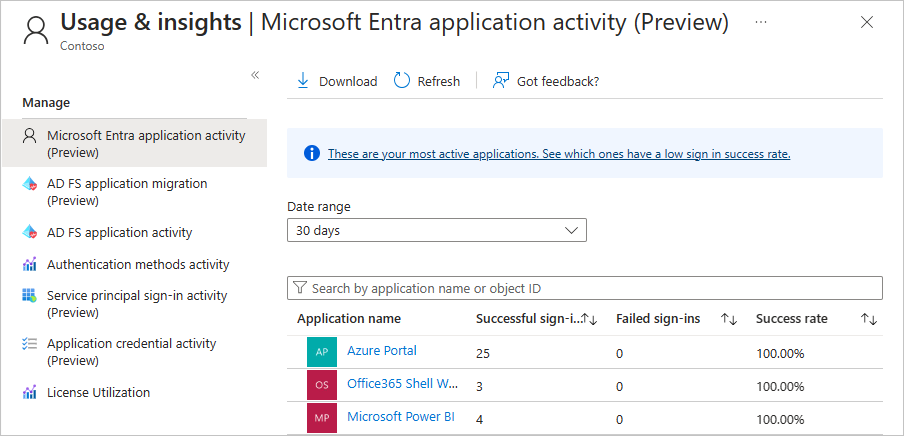This screenshot has height=436, width=904.
Task: Click the filter funnel icon in search box
Action: tap(299, 288)
